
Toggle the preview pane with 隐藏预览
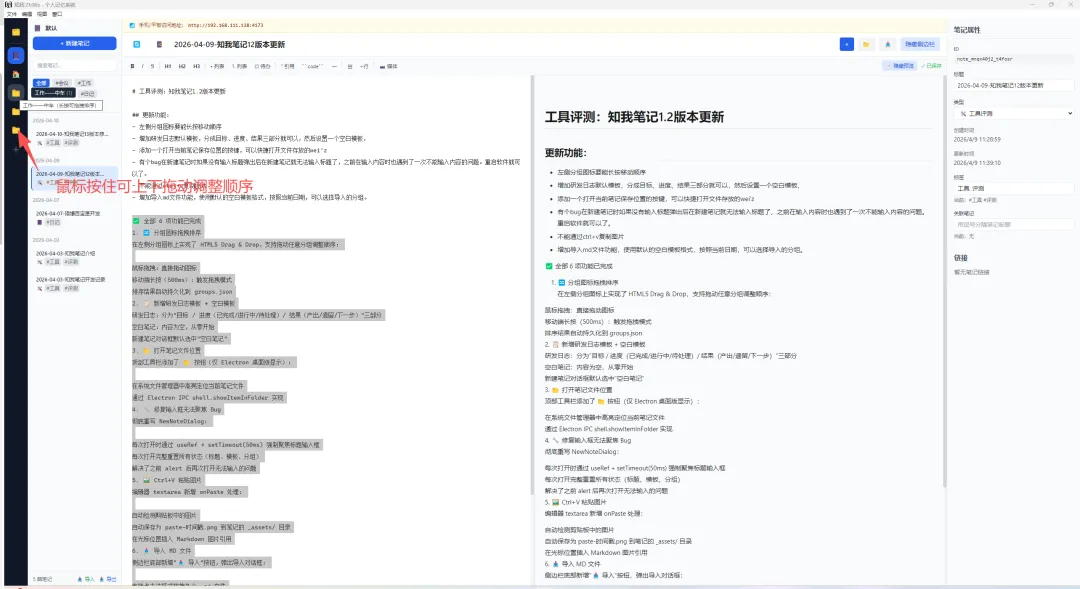click(900, 65)
